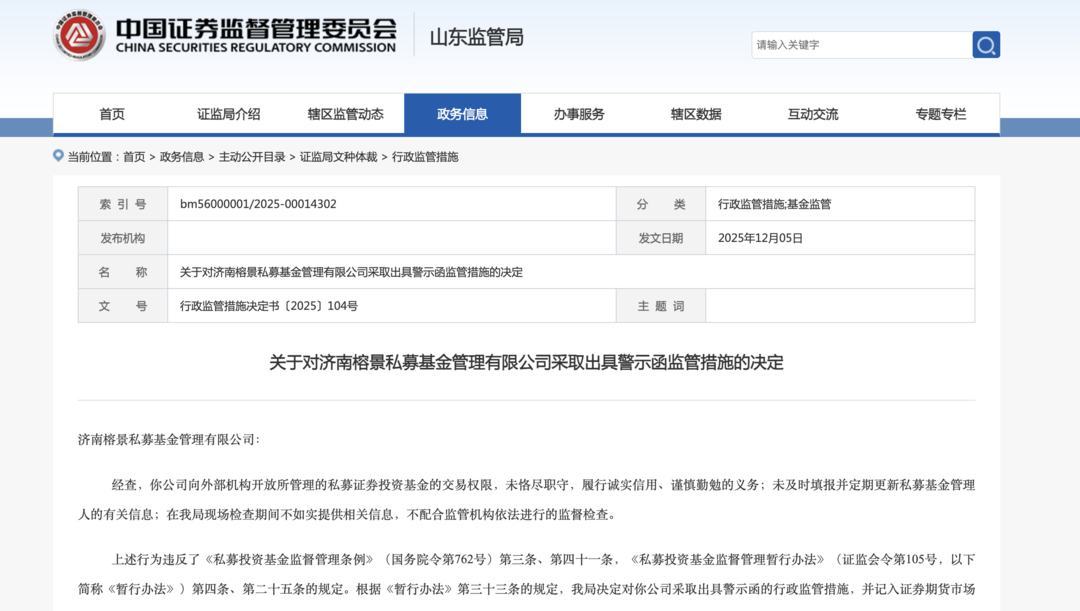Image resolution: width=1080 pixels, height=611 pixels.
Task: Click the 行政监管措施 breadcrumb link
Action: pyautogui.click(x=425, y=157)
